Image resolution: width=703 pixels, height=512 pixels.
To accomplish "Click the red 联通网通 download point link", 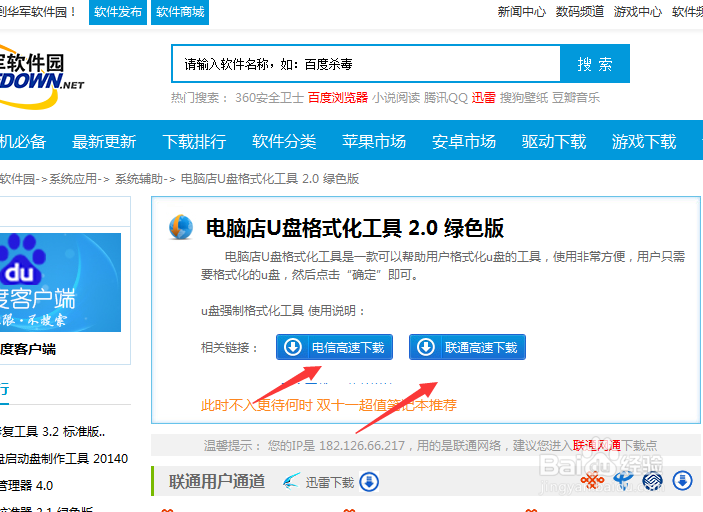I will pos(597,445).
